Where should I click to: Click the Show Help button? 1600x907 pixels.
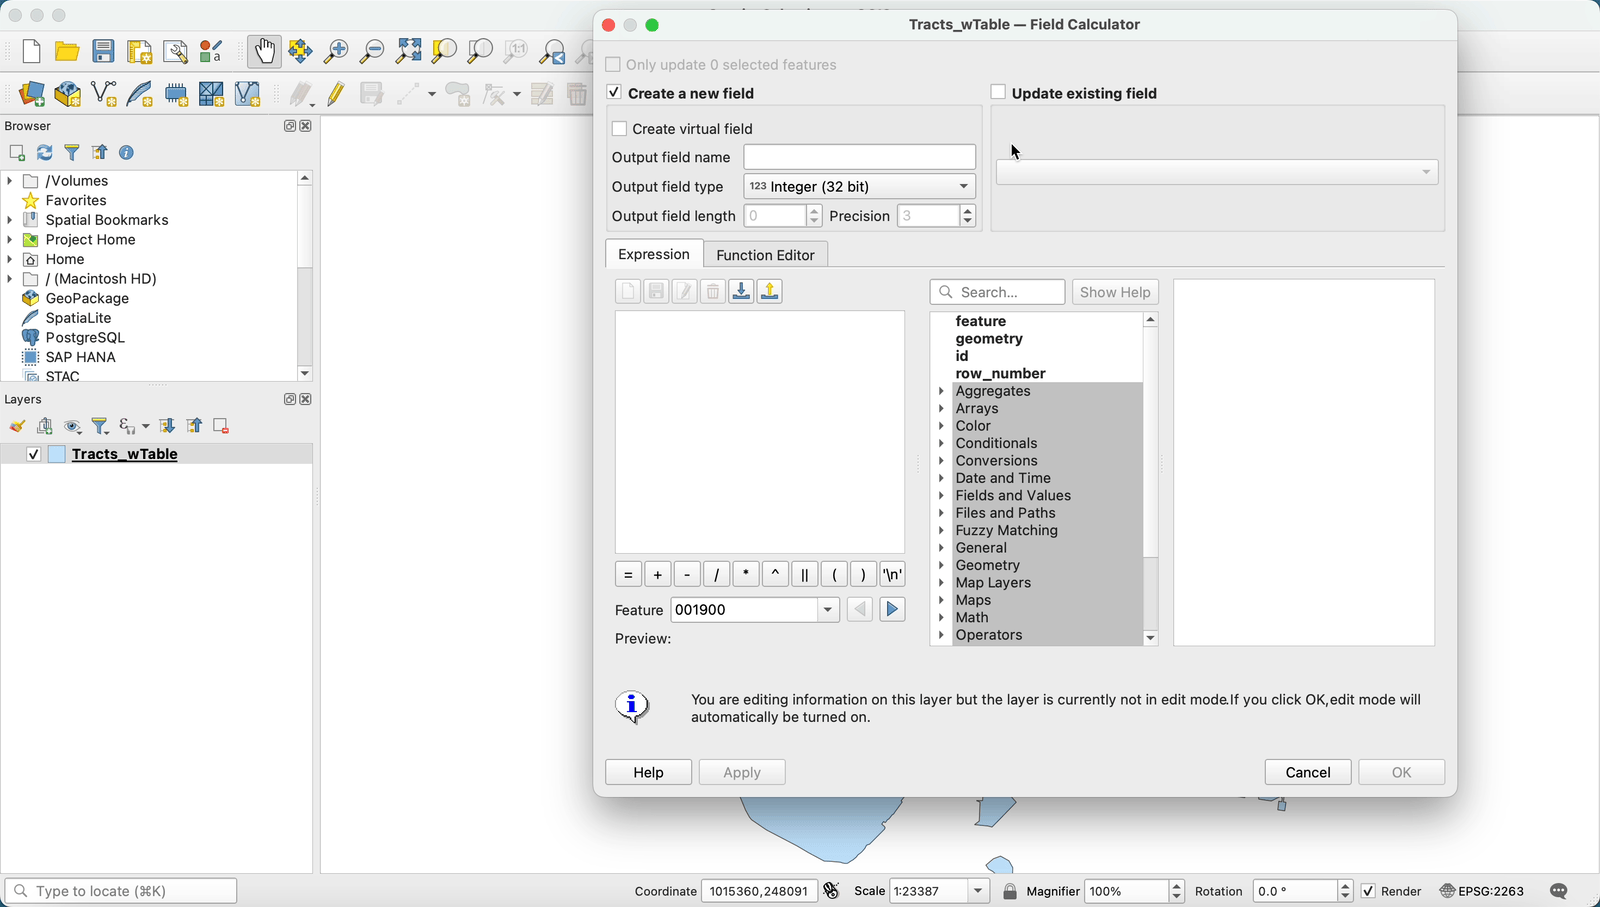coord(1114,291)
